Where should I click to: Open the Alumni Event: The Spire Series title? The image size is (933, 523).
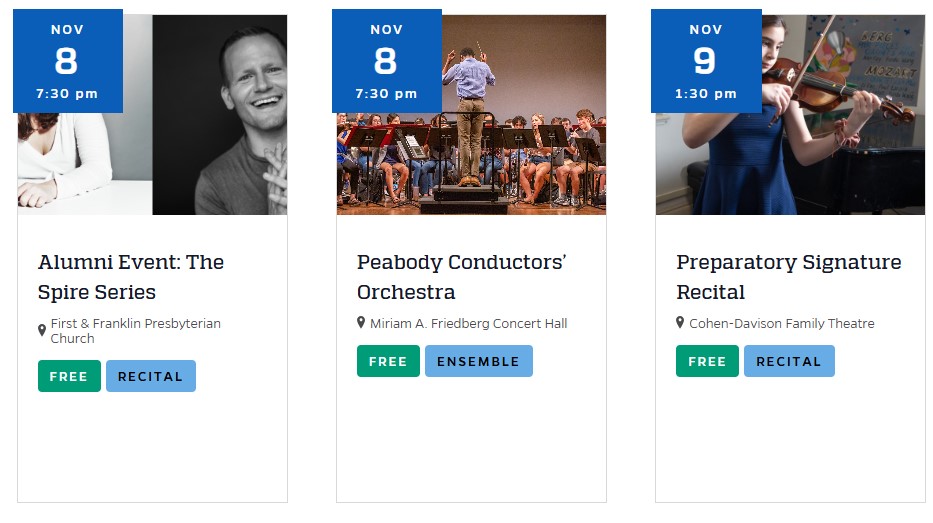pyautogui.click(x=131, y=277)
